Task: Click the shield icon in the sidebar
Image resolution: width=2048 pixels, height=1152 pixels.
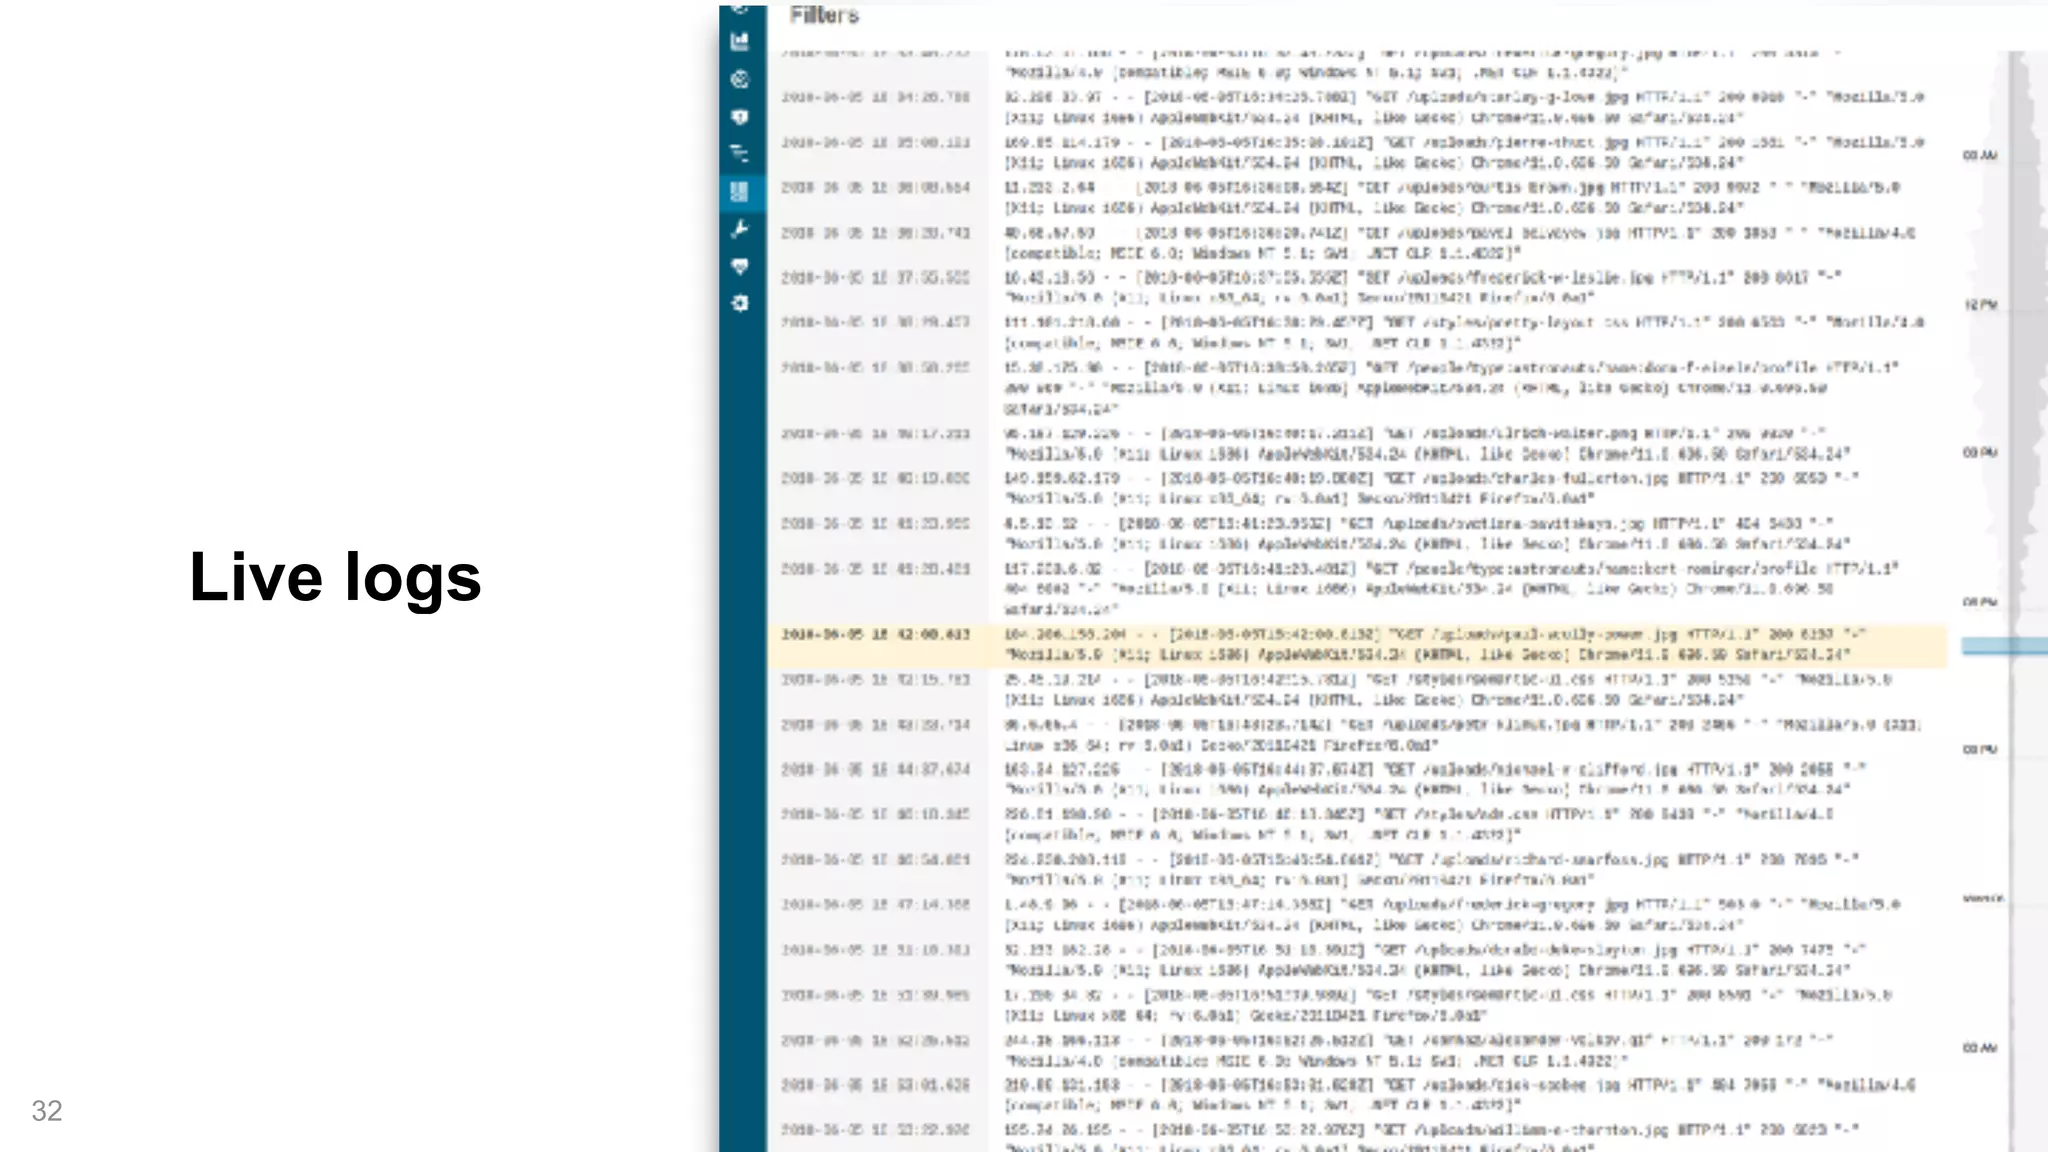Action: tap(740, 117)
